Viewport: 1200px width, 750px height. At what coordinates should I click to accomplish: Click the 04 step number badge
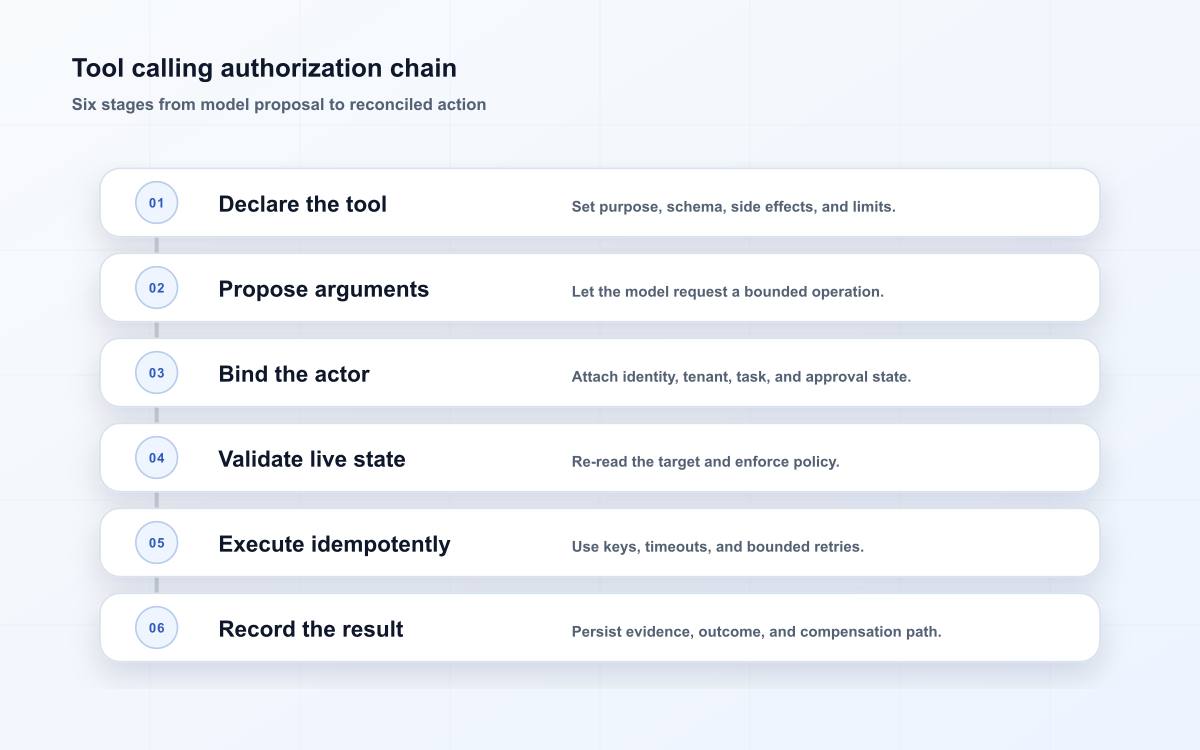(157, 458)
